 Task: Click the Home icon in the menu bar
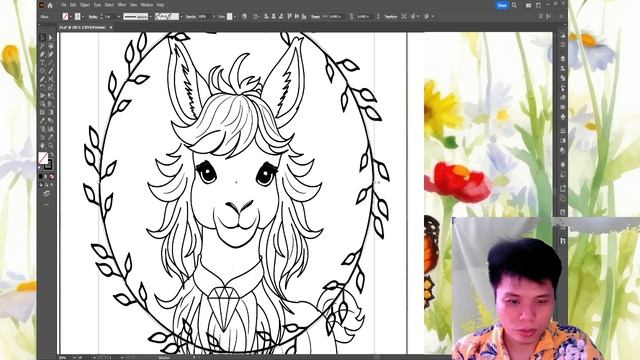pyautogui.click(x=50, y=5)
